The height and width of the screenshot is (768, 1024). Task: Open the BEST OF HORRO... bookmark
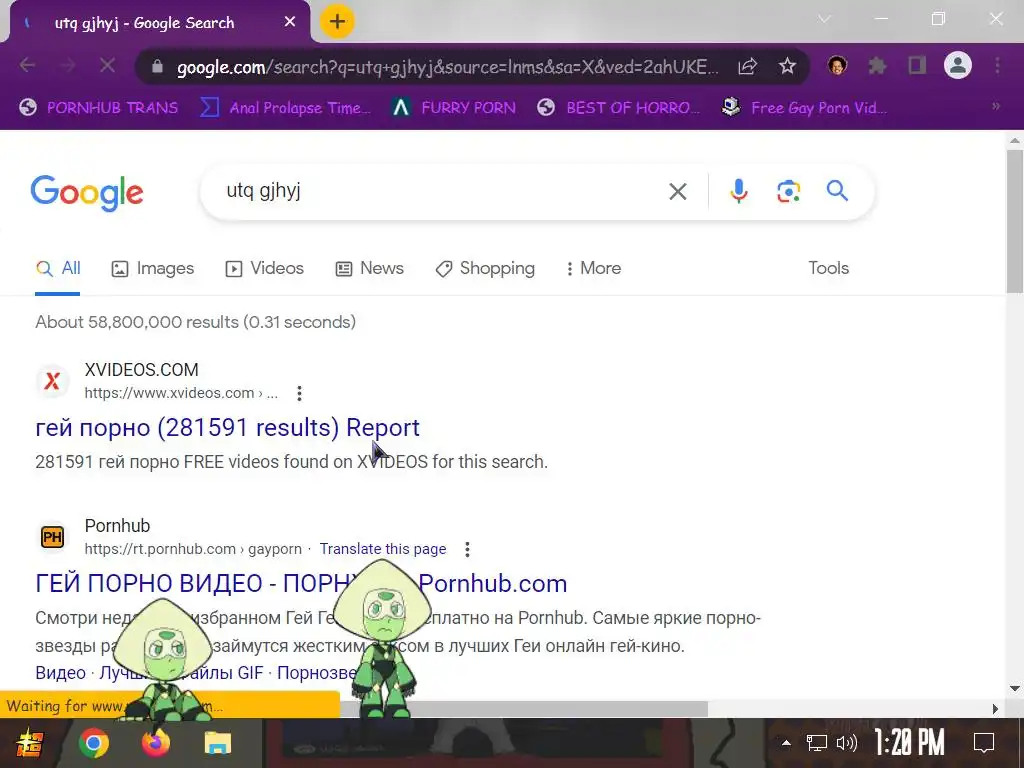coord(618,107)
